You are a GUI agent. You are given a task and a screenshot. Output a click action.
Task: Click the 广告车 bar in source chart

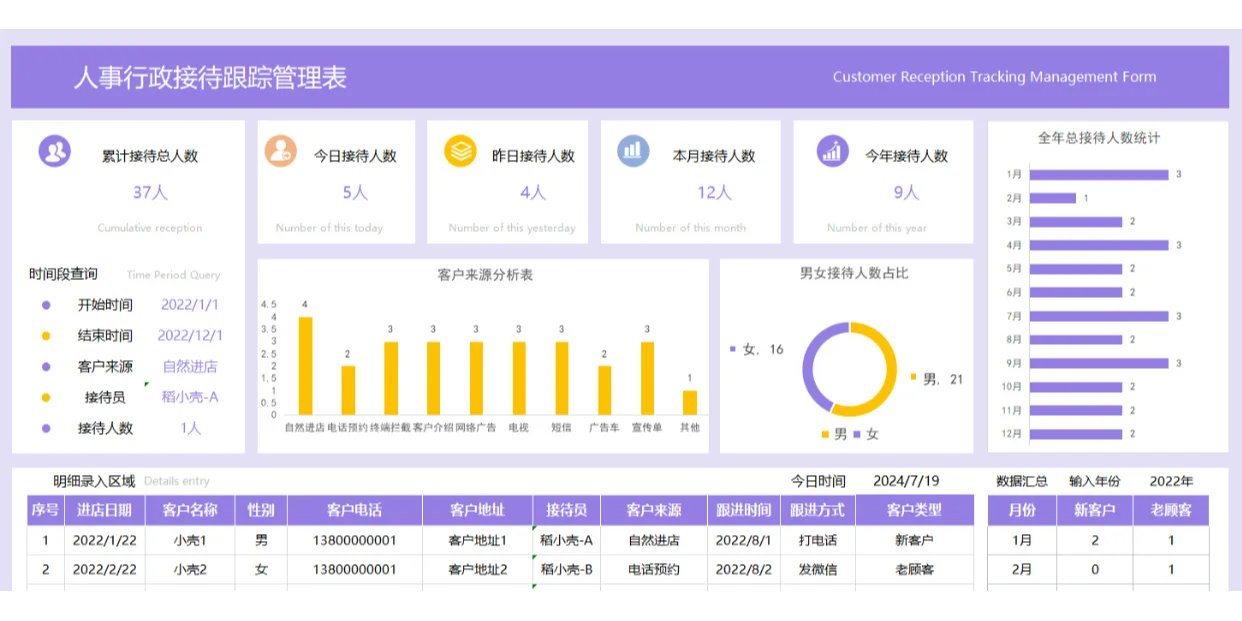click(x=604, y=390)
